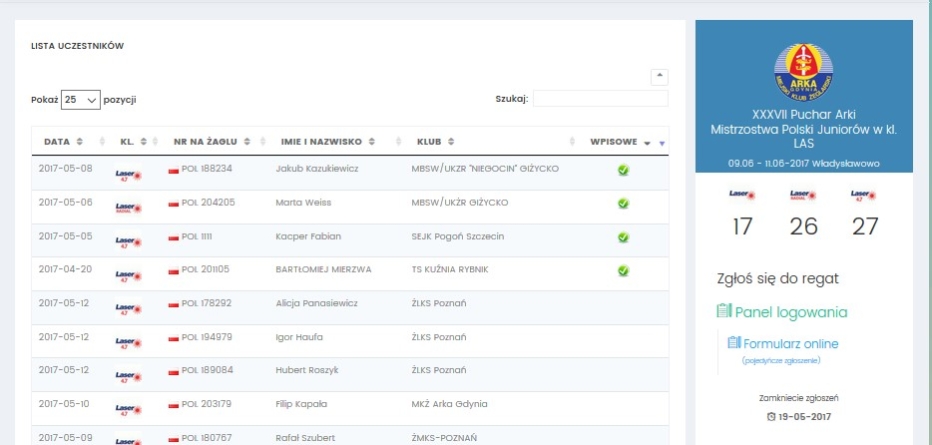Click Laser Radial class icon for Marta Weiss

coord(128,209)
